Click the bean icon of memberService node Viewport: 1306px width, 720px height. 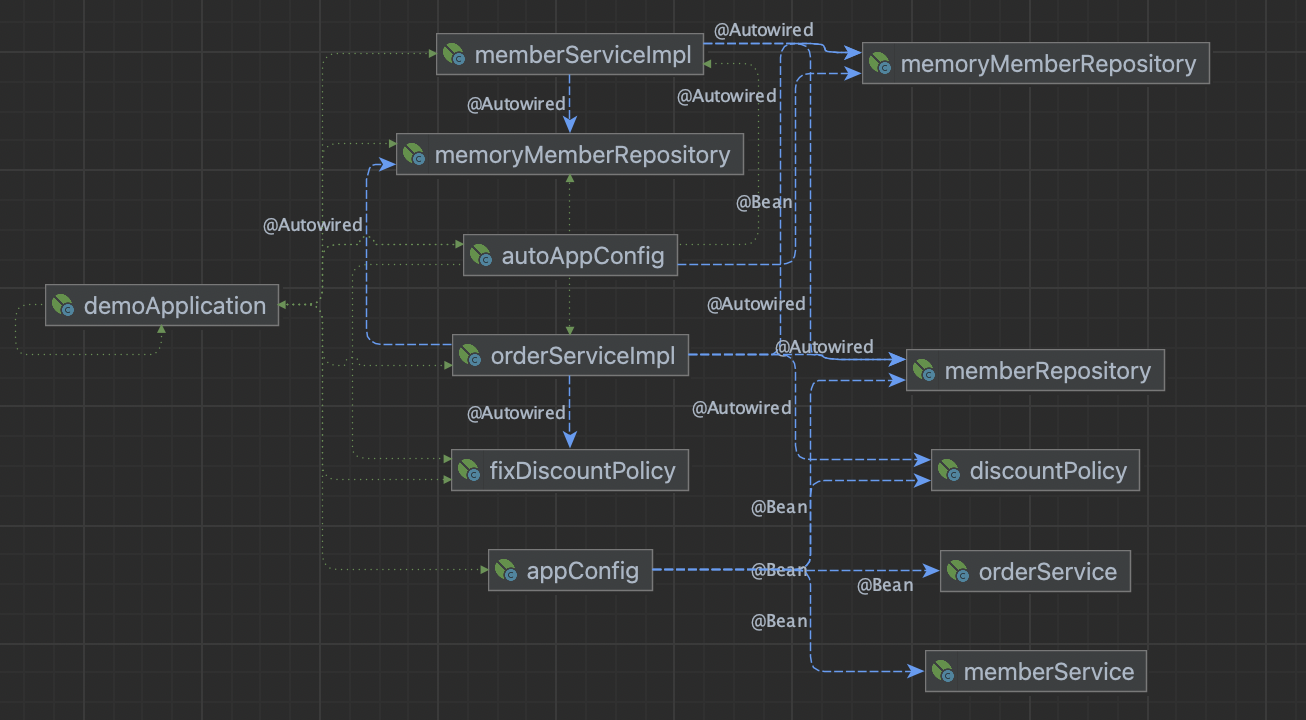point(944,671)
